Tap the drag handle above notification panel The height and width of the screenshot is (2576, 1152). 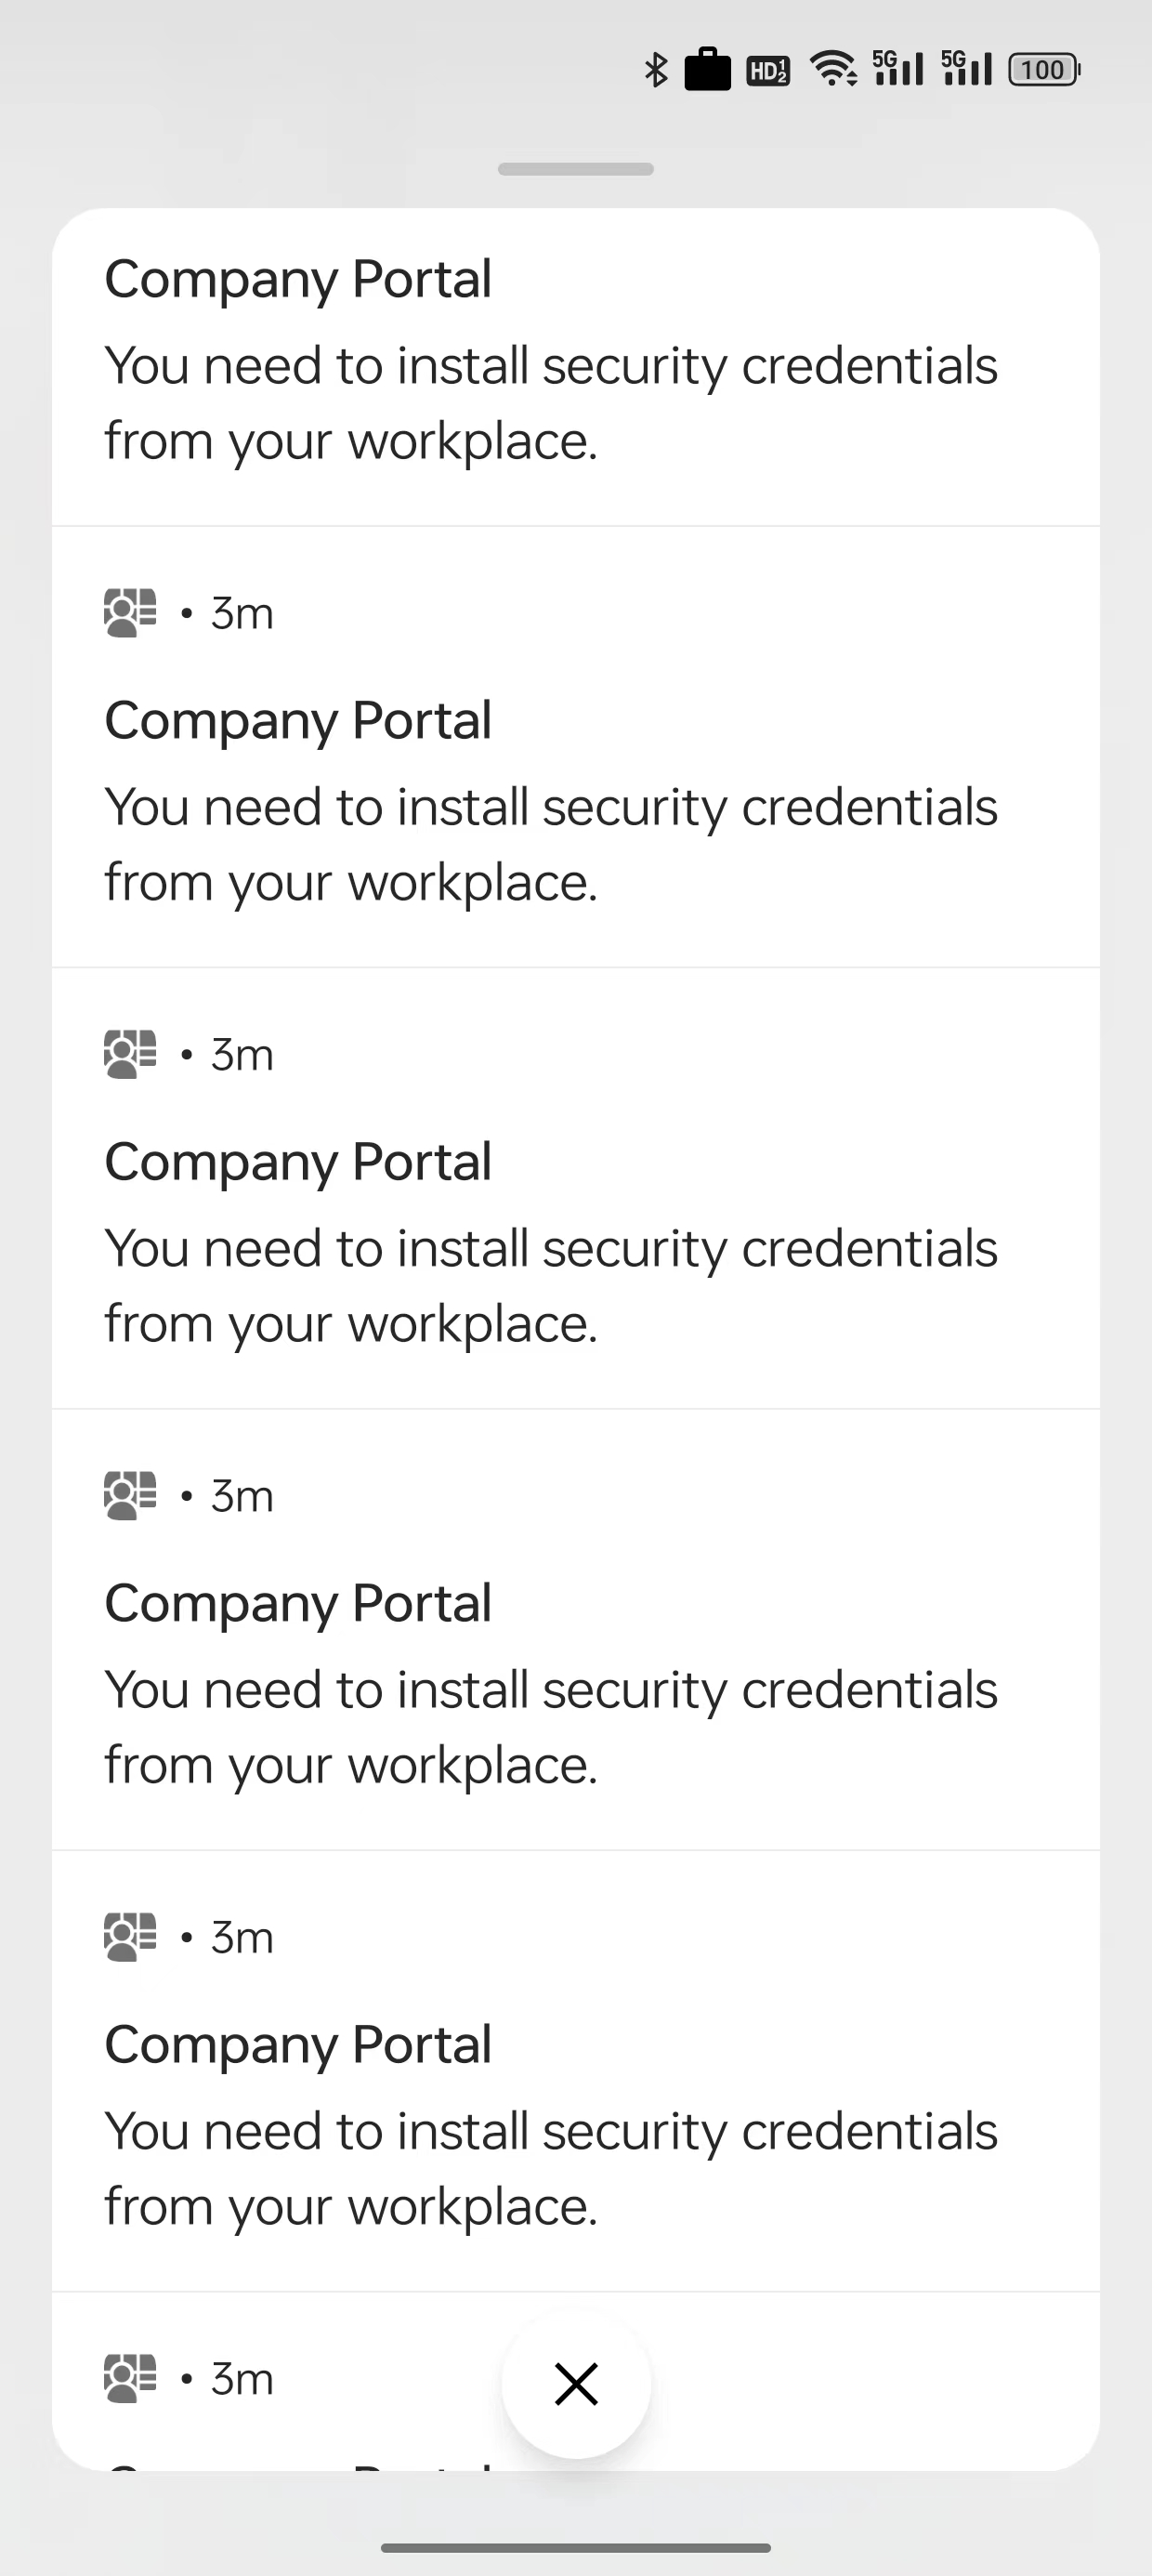[x=576, y=169]
